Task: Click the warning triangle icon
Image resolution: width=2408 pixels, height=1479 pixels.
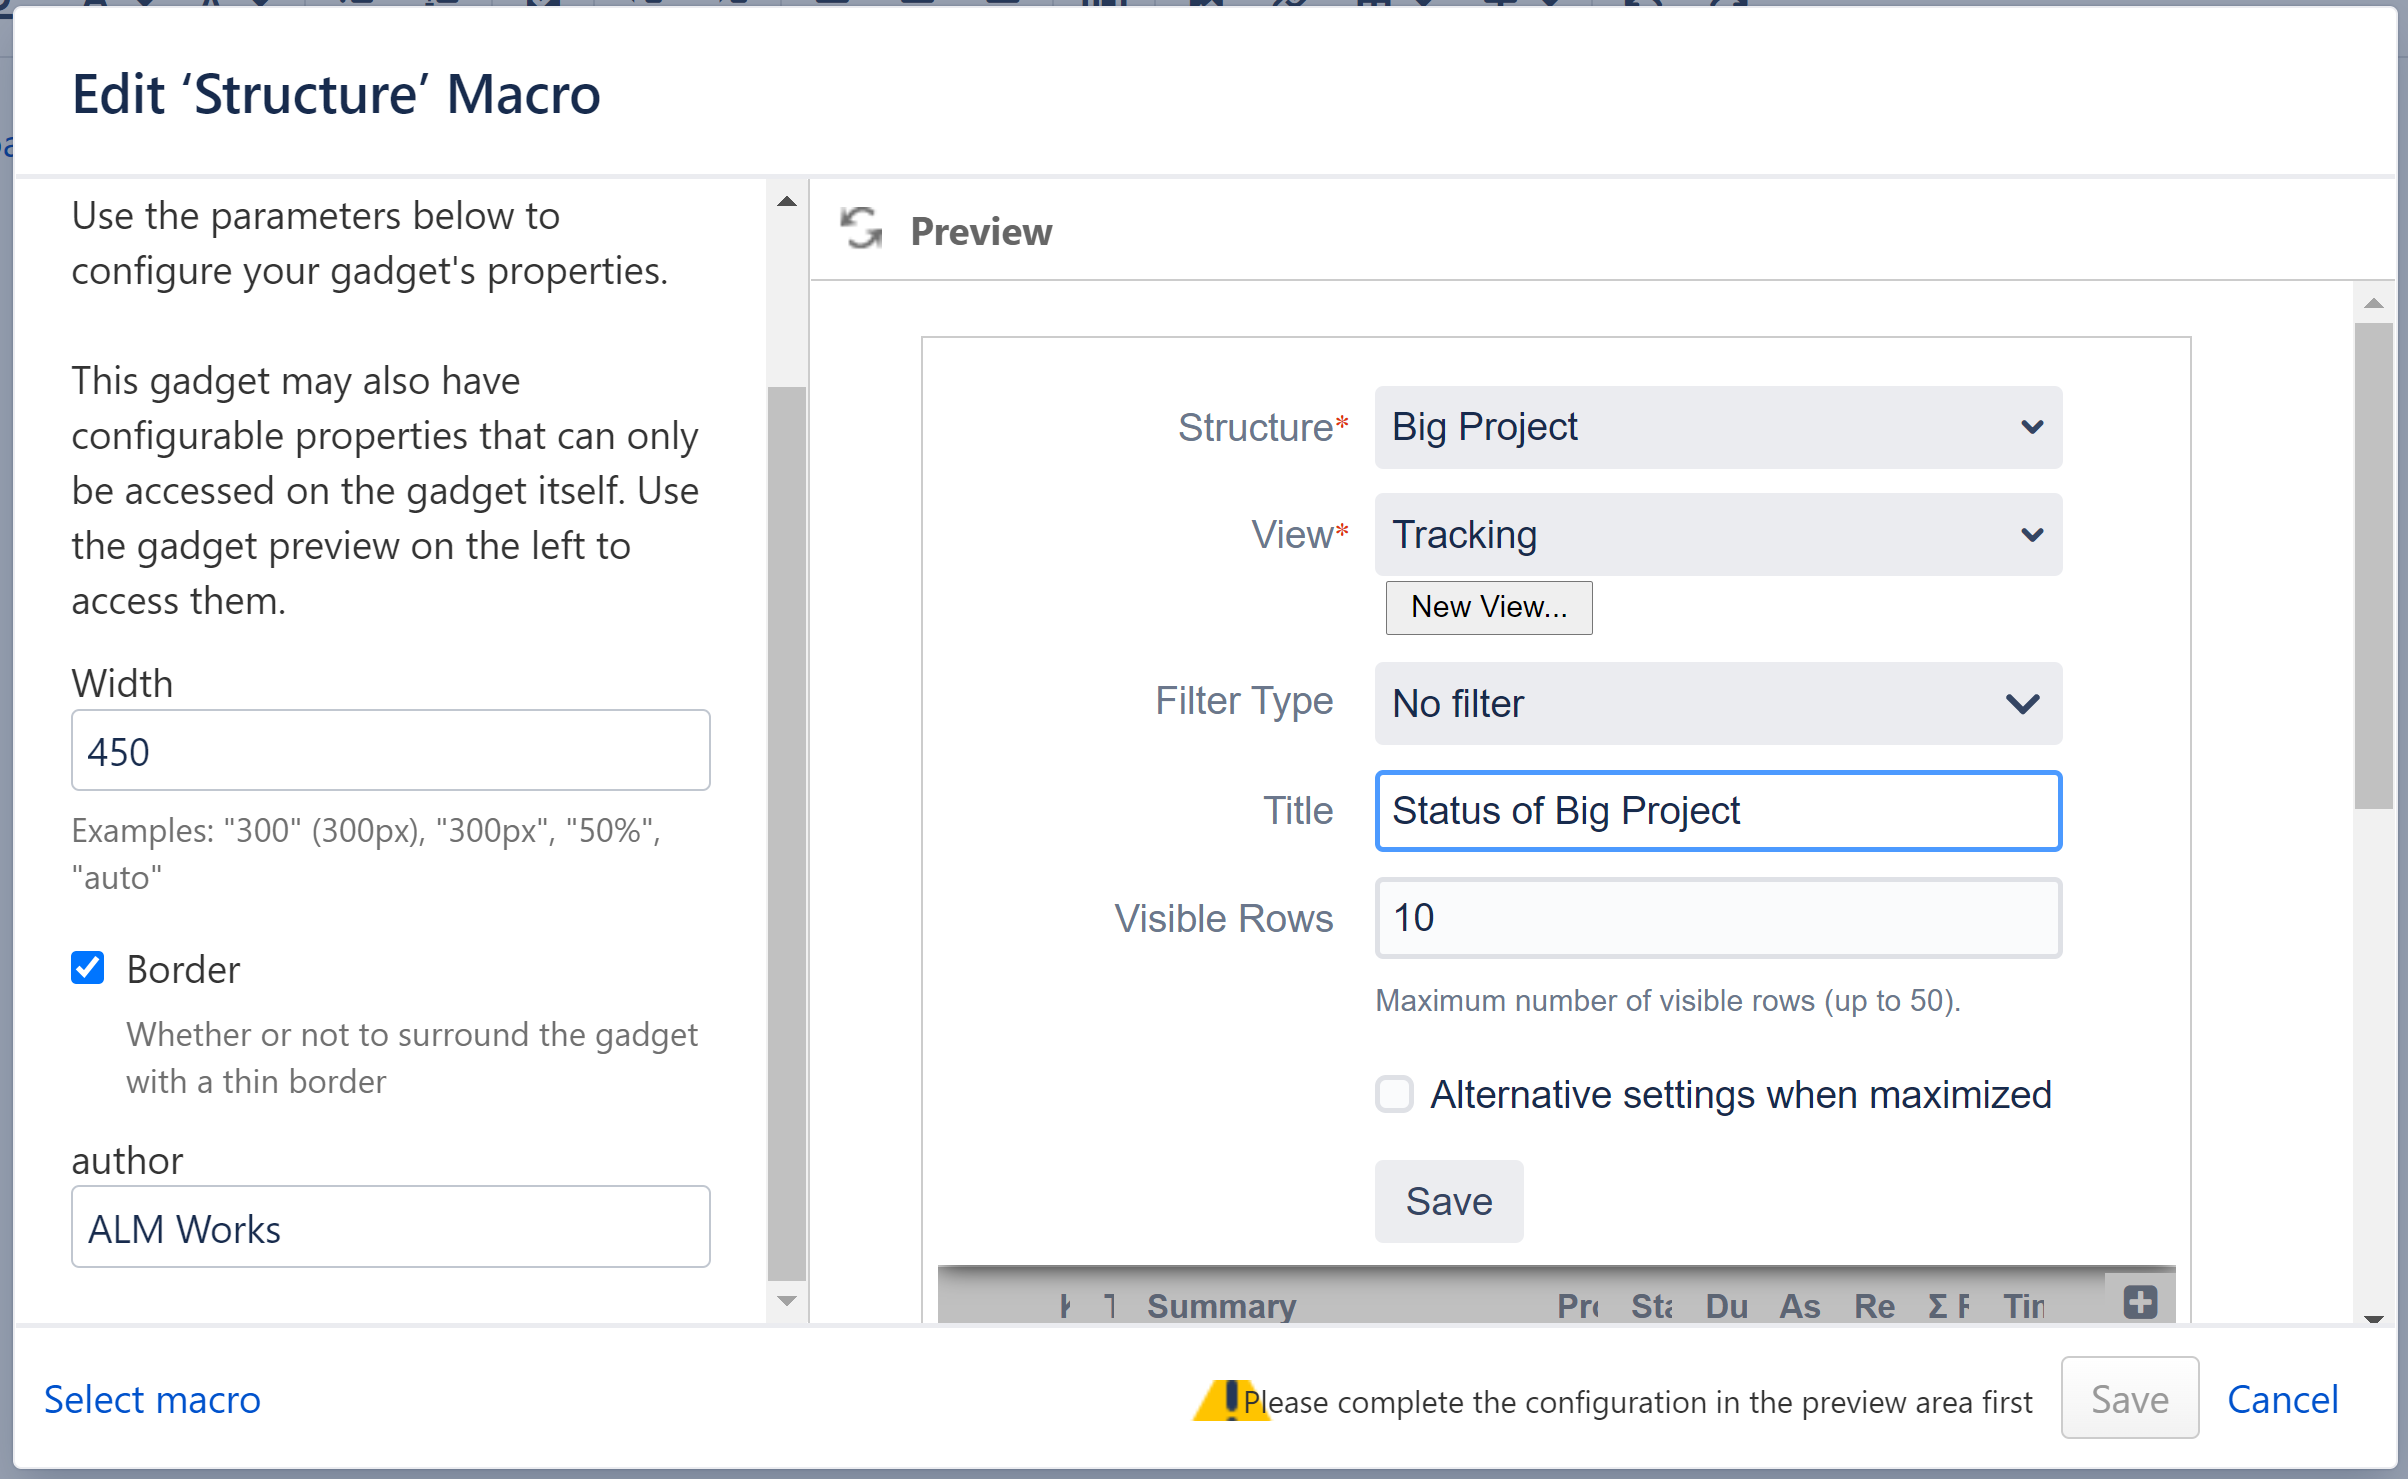Action: click(1231, 1400)
